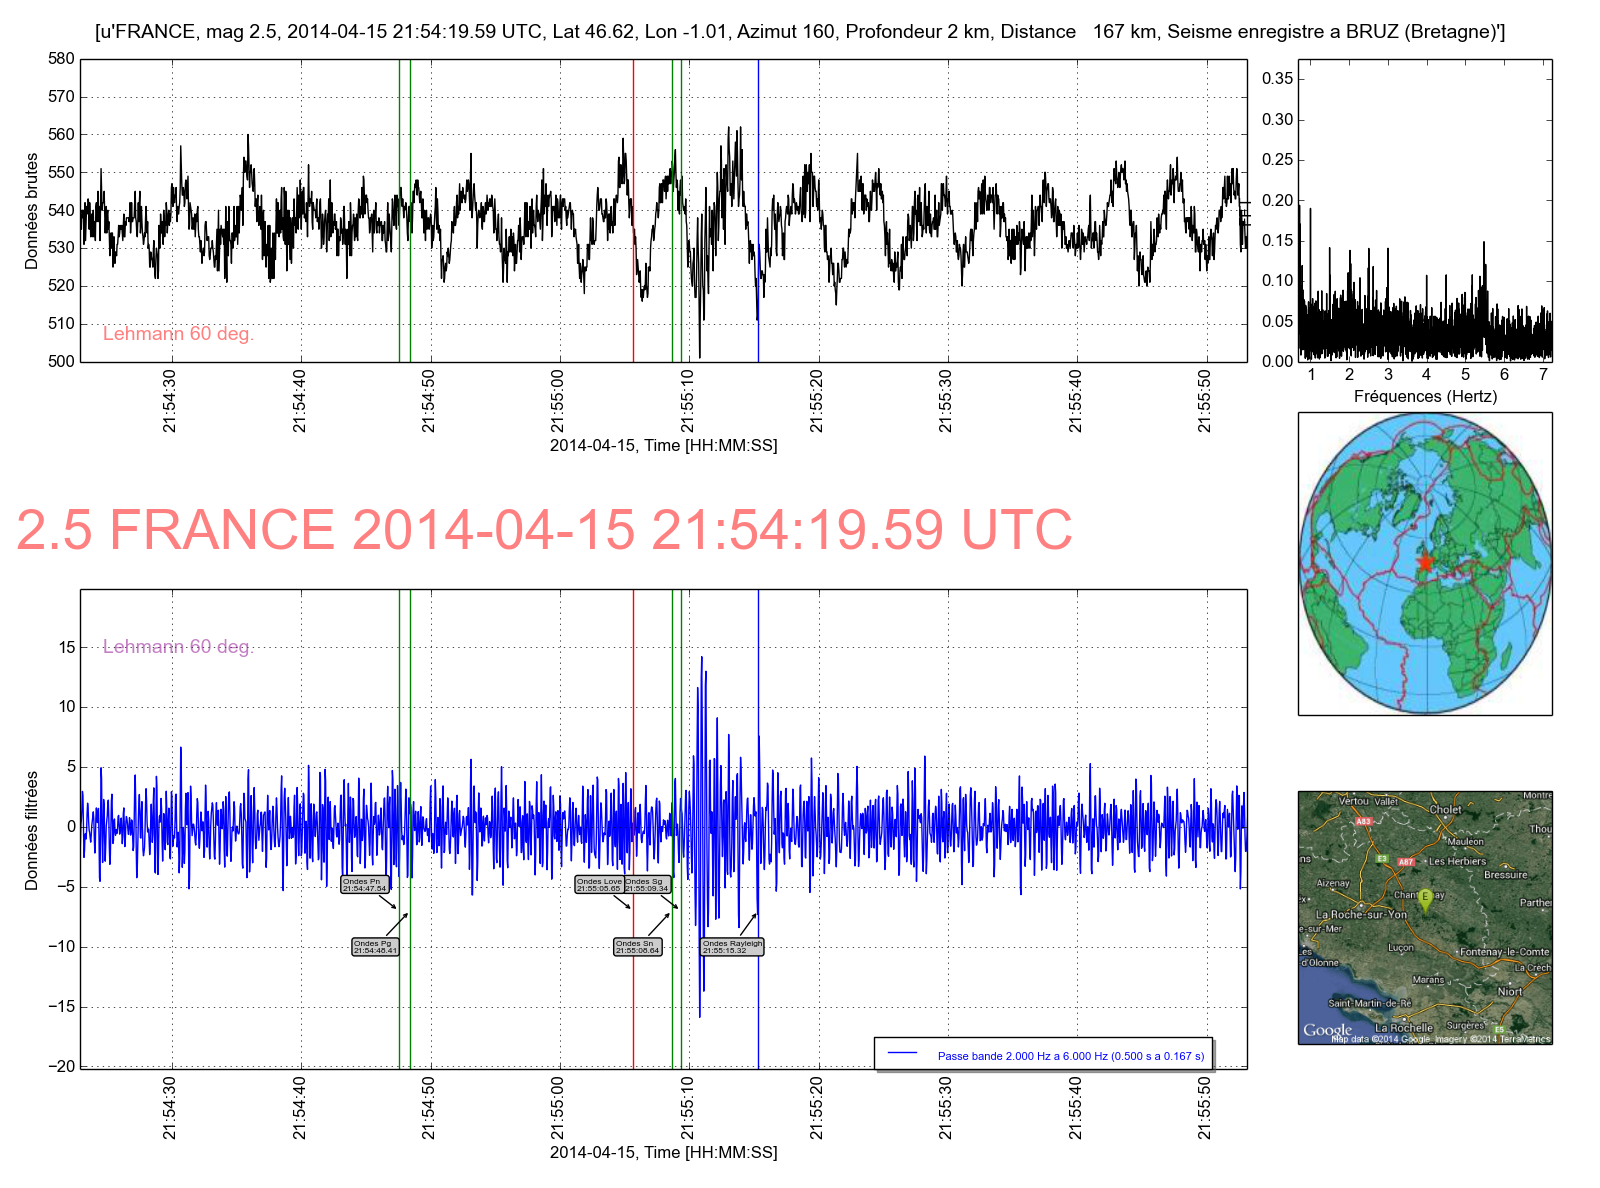Viewport: 1600px width, 1188px height.
Task: Click the Ondes Sg arrival label
Action: tap(647, 885)
